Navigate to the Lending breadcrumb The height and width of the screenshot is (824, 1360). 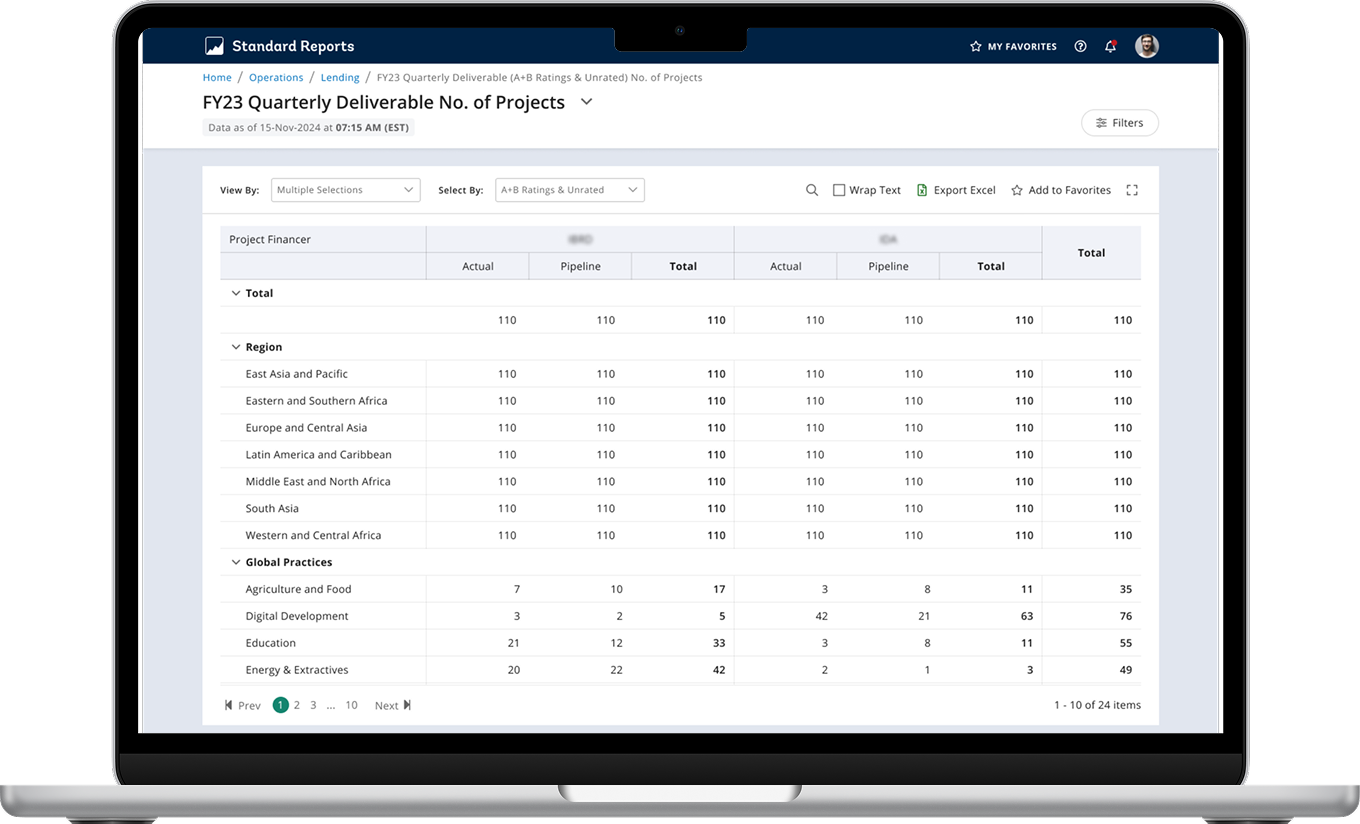click(340, 77)
